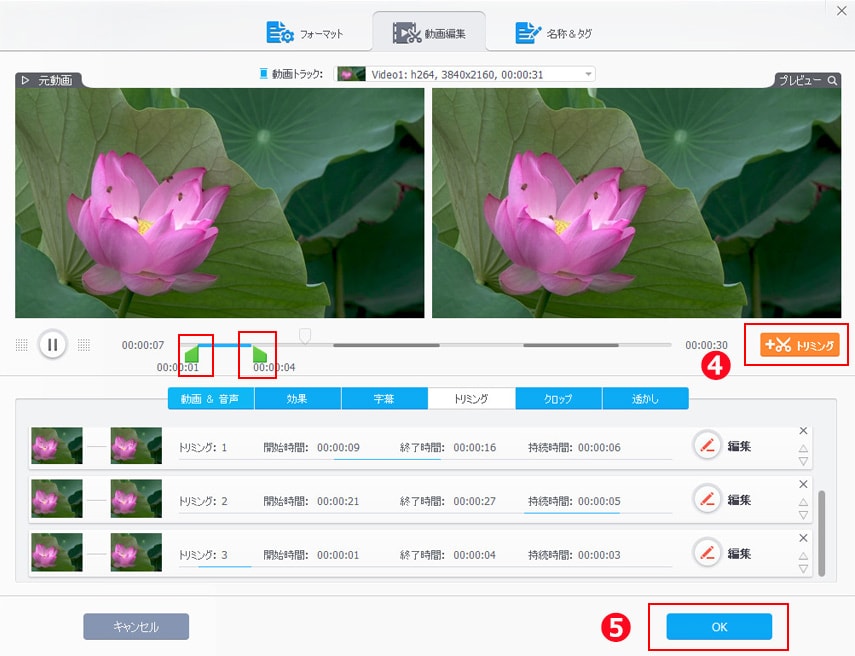The image size is (855, 656).
Task: Click the pencil edit icon for Trimming 3
Action: click(708, 553)
